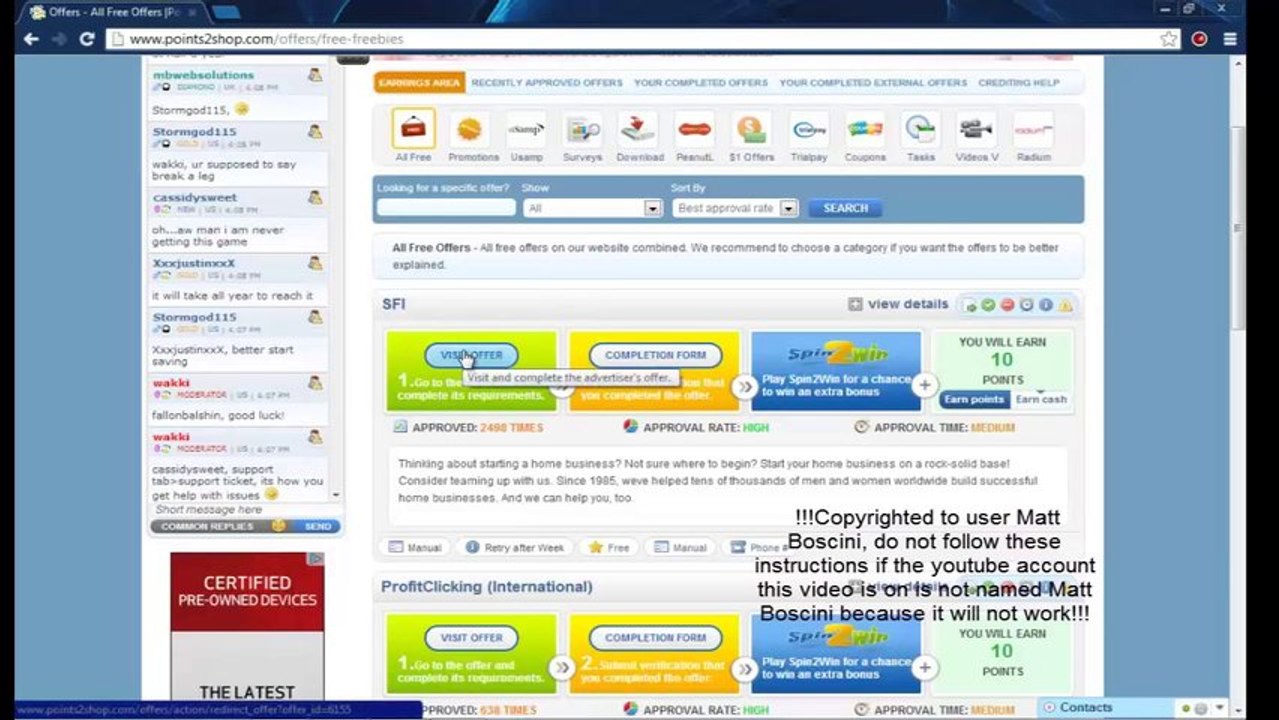Toggle Earn points option for SFI offer
The image size is (1279, 720).
[974, 399]
